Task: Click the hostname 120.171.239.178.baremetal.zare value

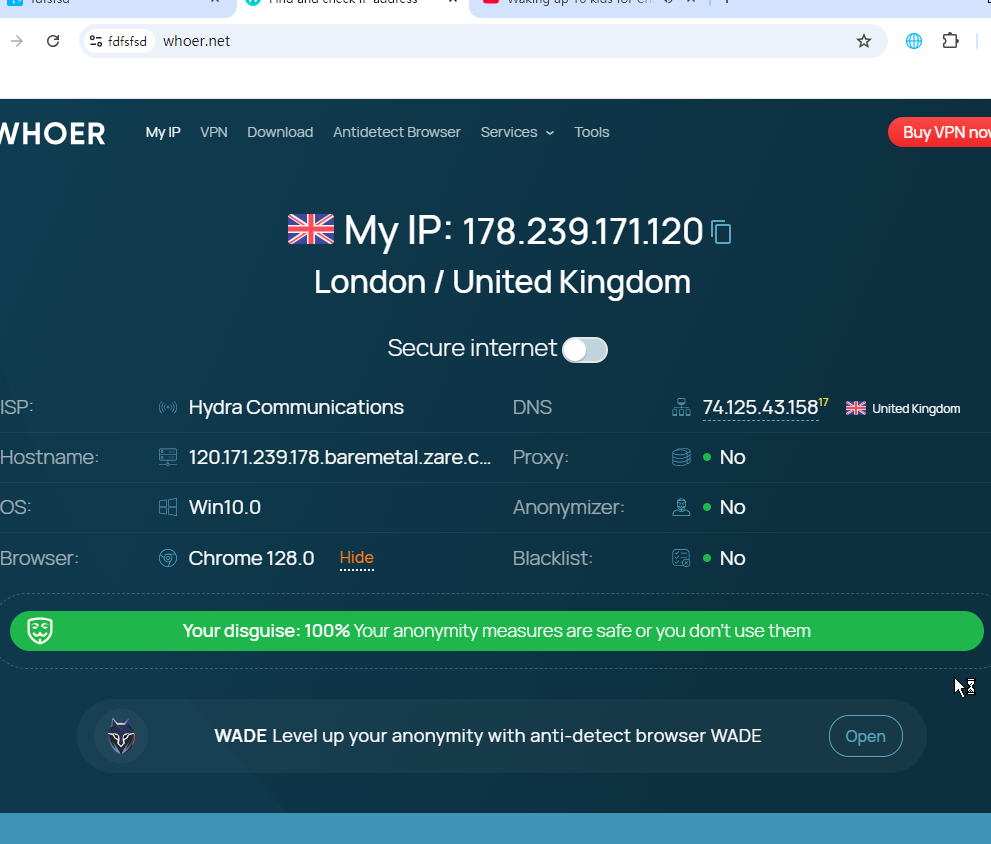Action: coord(339,457)
